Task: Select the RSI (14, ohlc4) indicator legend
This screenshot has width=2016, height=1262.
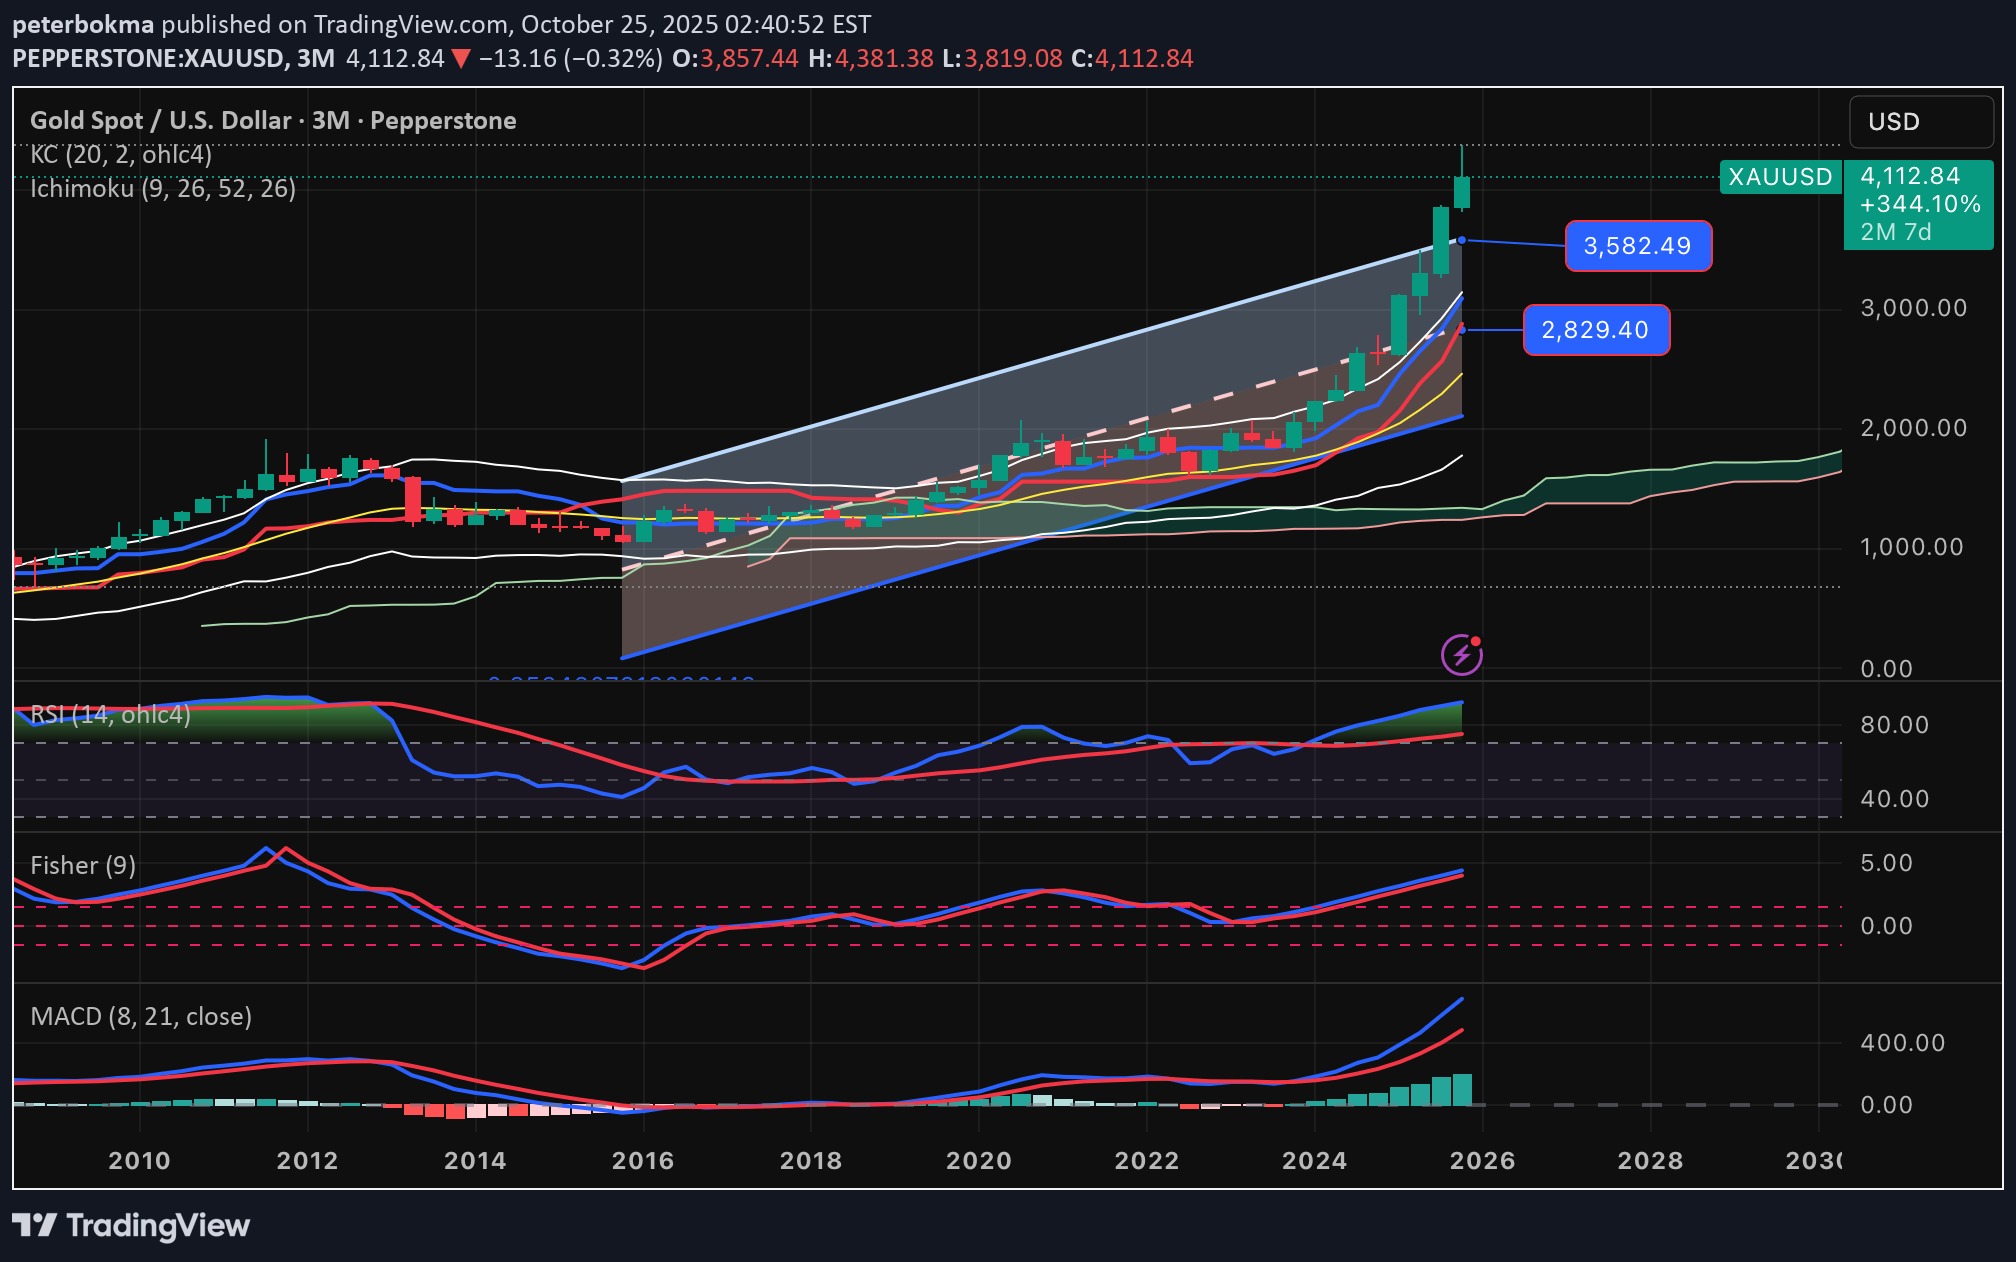Action: (110, 714)
